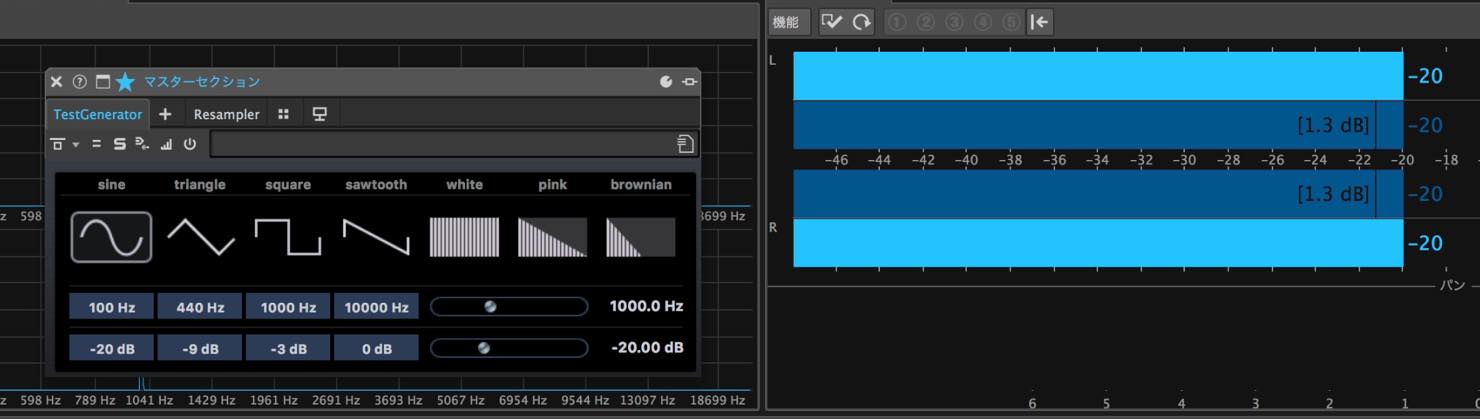Select meter preset 1 button
The height and width of the screenshot is (419, 1480).
(x=897, y=21)
